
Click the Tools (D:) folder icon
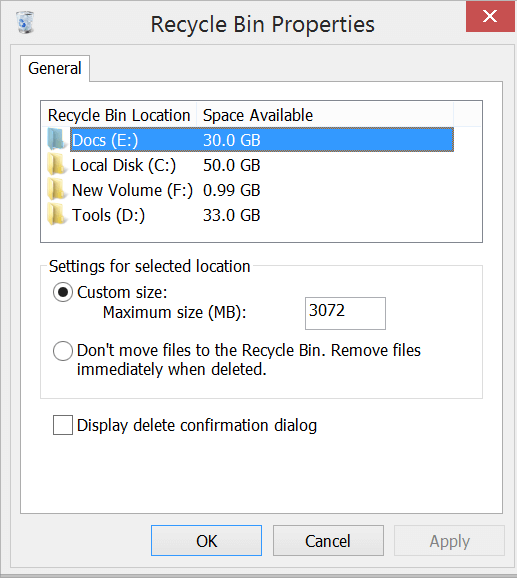57,215
